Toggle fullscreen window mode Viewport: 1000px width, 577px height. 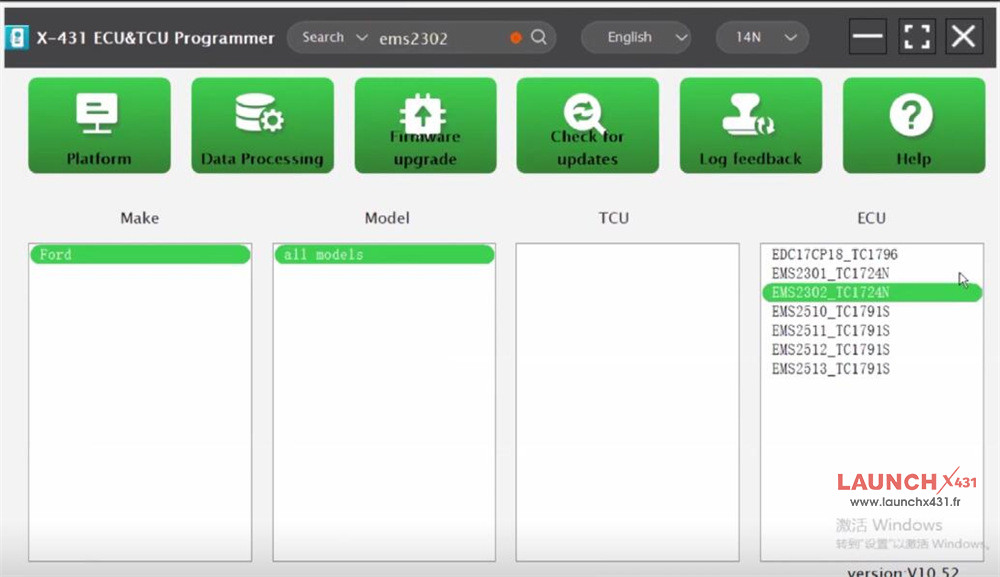tap(916, 37)
